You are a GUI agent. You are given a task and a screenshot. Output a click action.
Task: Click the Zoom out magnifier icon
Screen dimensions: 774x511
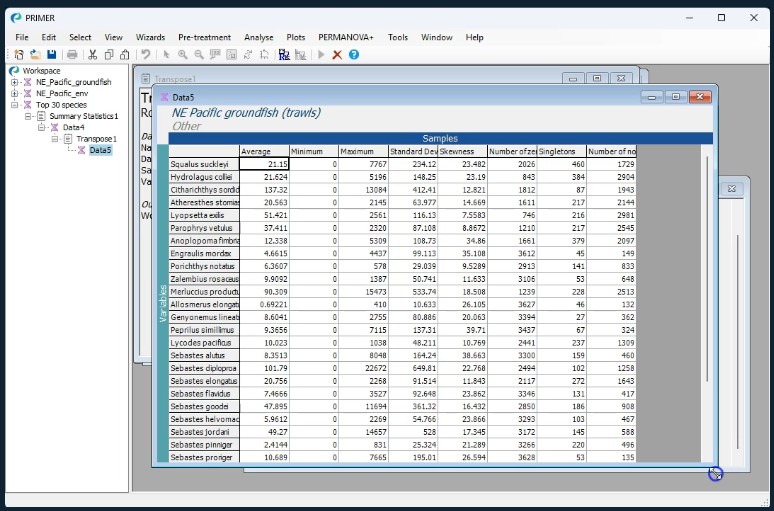coord(199,55)
